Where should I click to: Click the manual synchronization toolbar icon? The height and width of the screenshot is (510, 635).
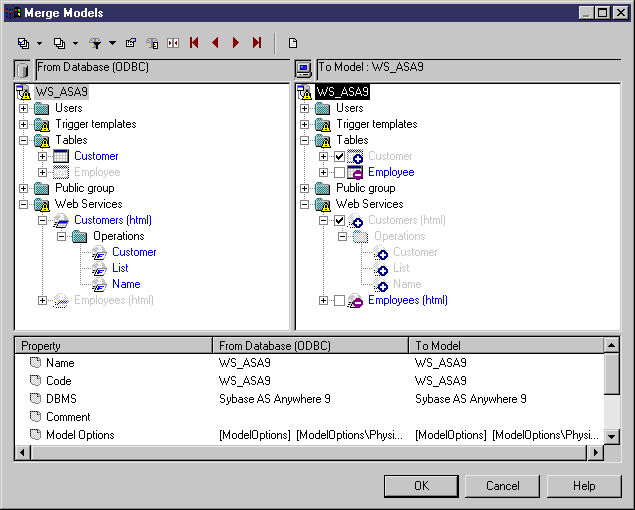click(173, 43)
